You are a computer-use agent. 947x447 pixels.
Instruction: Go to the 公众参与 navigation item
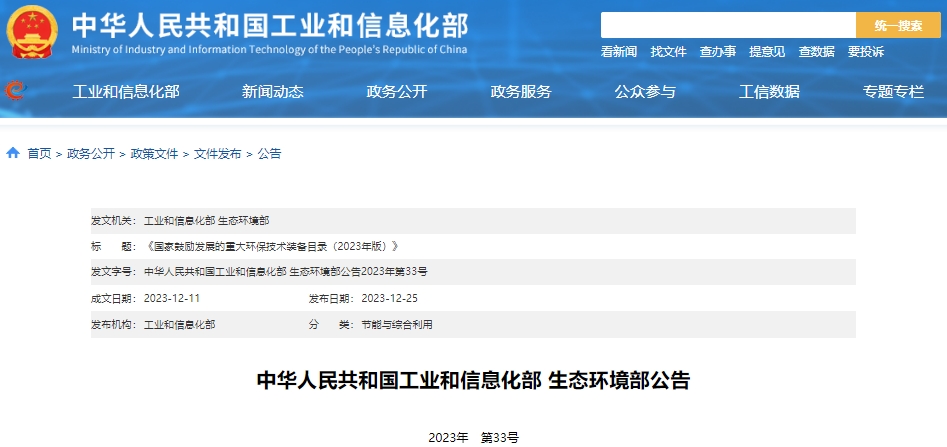(645, 92)
